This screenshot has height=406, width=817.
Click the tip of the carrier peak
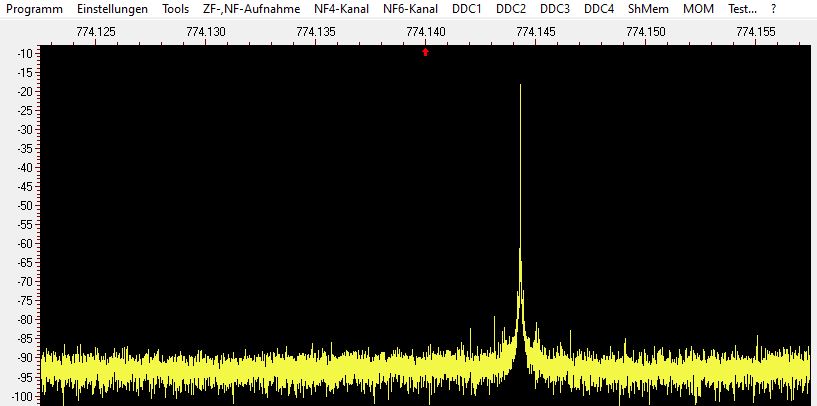[x=520, y=84]
